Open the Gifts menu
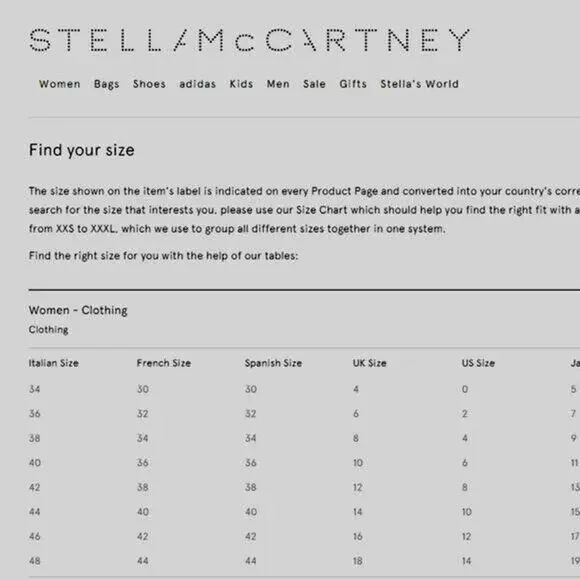 pyautogui.click(x=353, y=84)
